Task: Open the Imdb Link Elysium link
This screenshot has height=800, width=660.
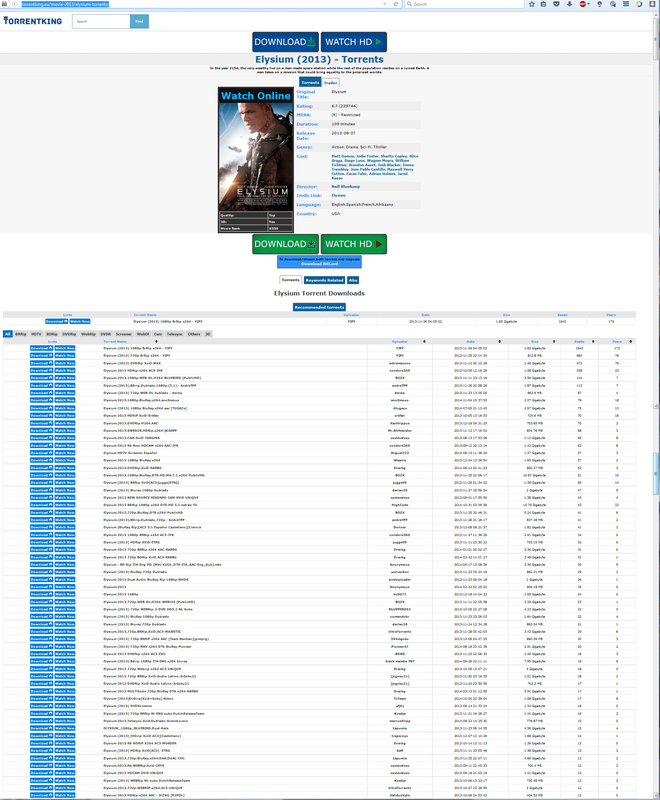Action: [x=339, y=195]
